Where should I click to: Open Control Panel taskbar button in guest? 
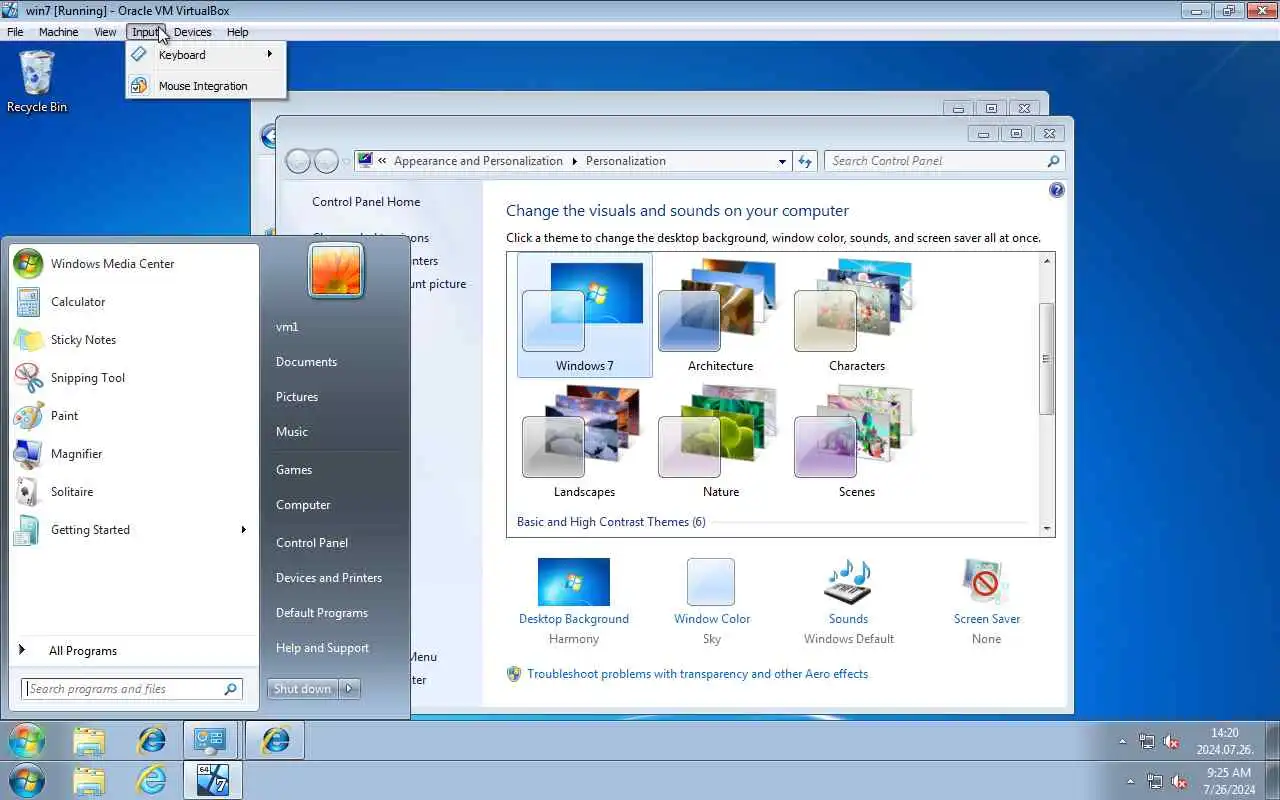210,741
